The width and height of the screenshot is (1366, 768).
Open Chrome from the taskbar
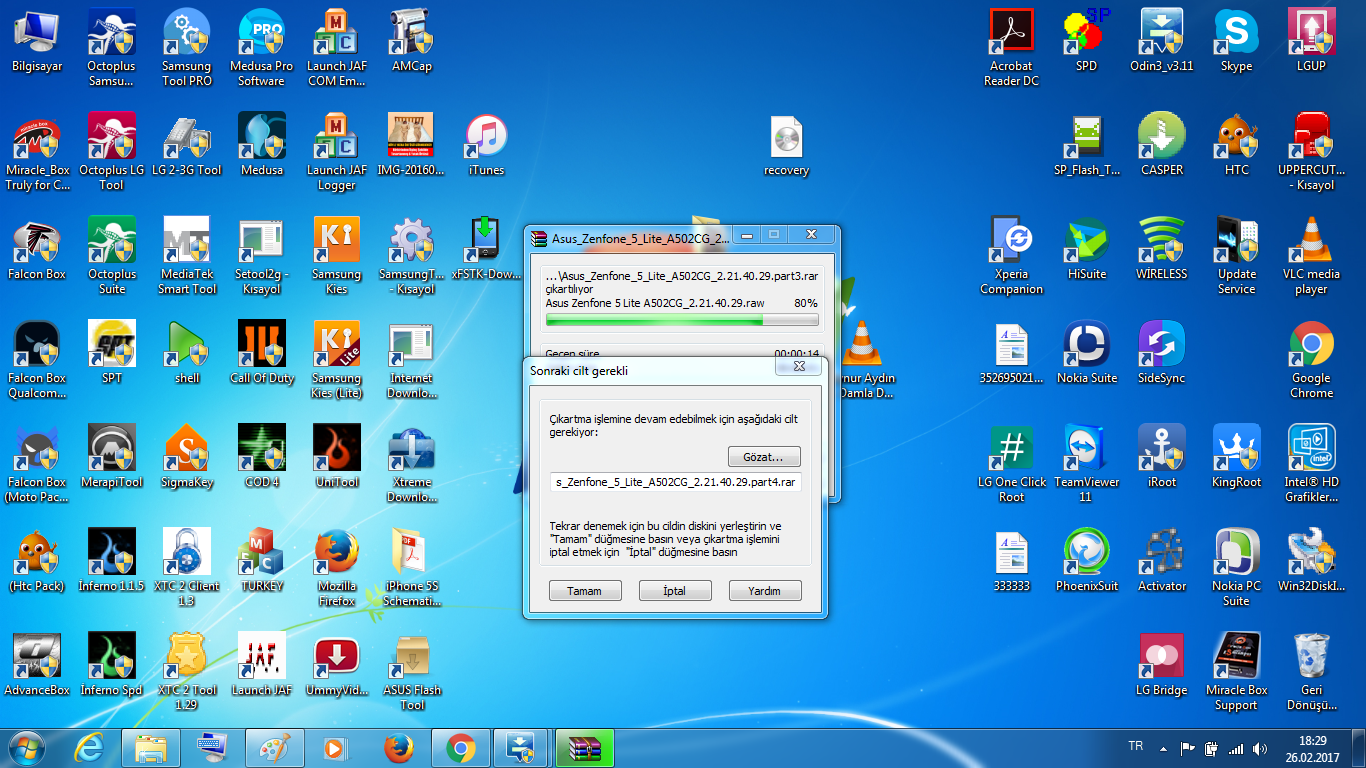pyautogui.click(x=461, y=748)
